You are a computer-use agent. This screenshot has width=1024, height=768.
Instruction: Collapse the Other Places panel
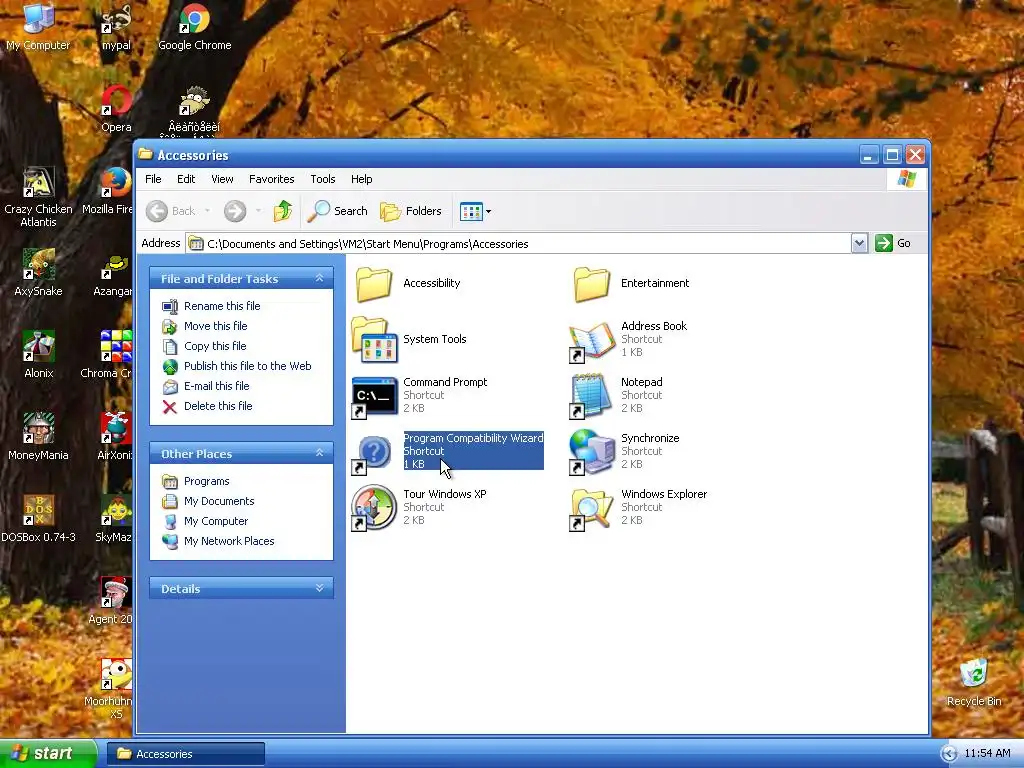point(319,453)
